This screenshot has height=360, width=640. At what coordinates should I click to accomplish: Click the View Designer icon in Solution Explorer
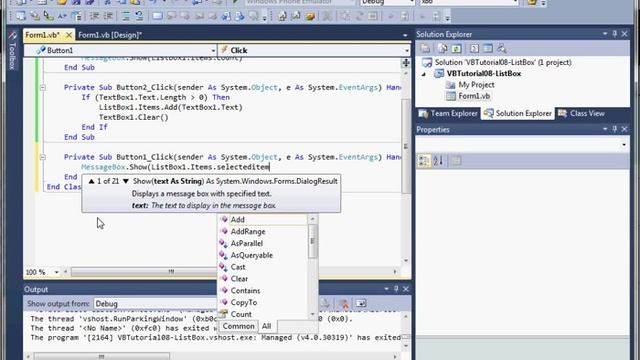(488, 49)
